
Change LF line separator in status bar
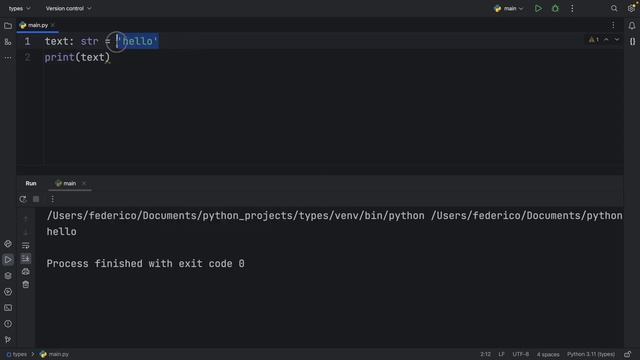pos(501,354)
